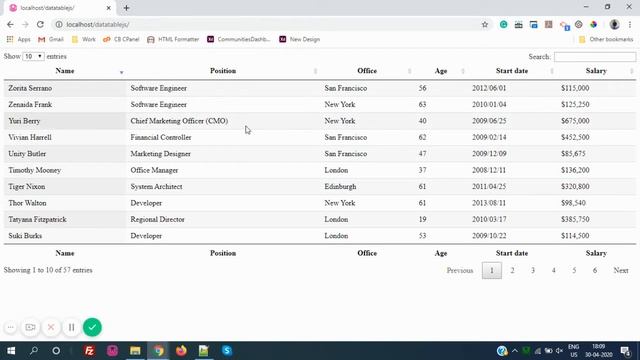The height and width of the screenshot is (360, 640).
Task: Open the Apps bookmark shortcut
Action: pos(18,39)
